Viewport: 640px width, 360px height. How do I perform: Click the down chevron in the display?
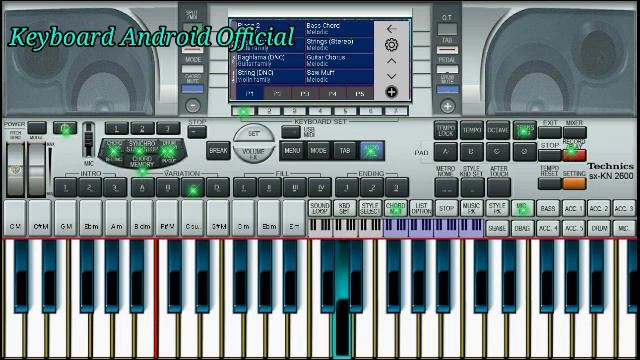(x=391, y=76)
